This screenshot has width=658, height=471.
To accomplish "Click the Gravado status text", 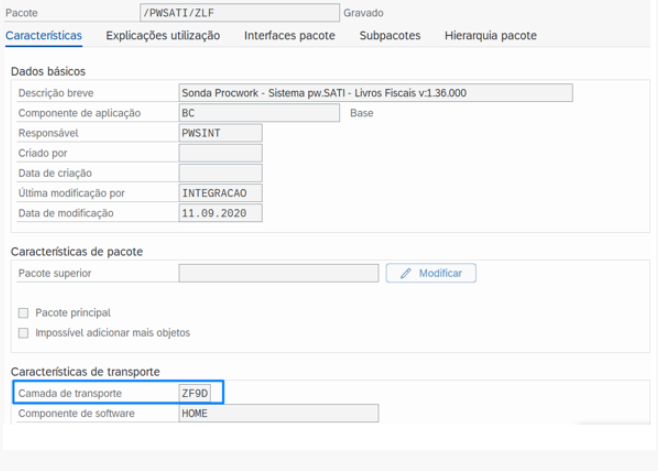I will 363,13.
